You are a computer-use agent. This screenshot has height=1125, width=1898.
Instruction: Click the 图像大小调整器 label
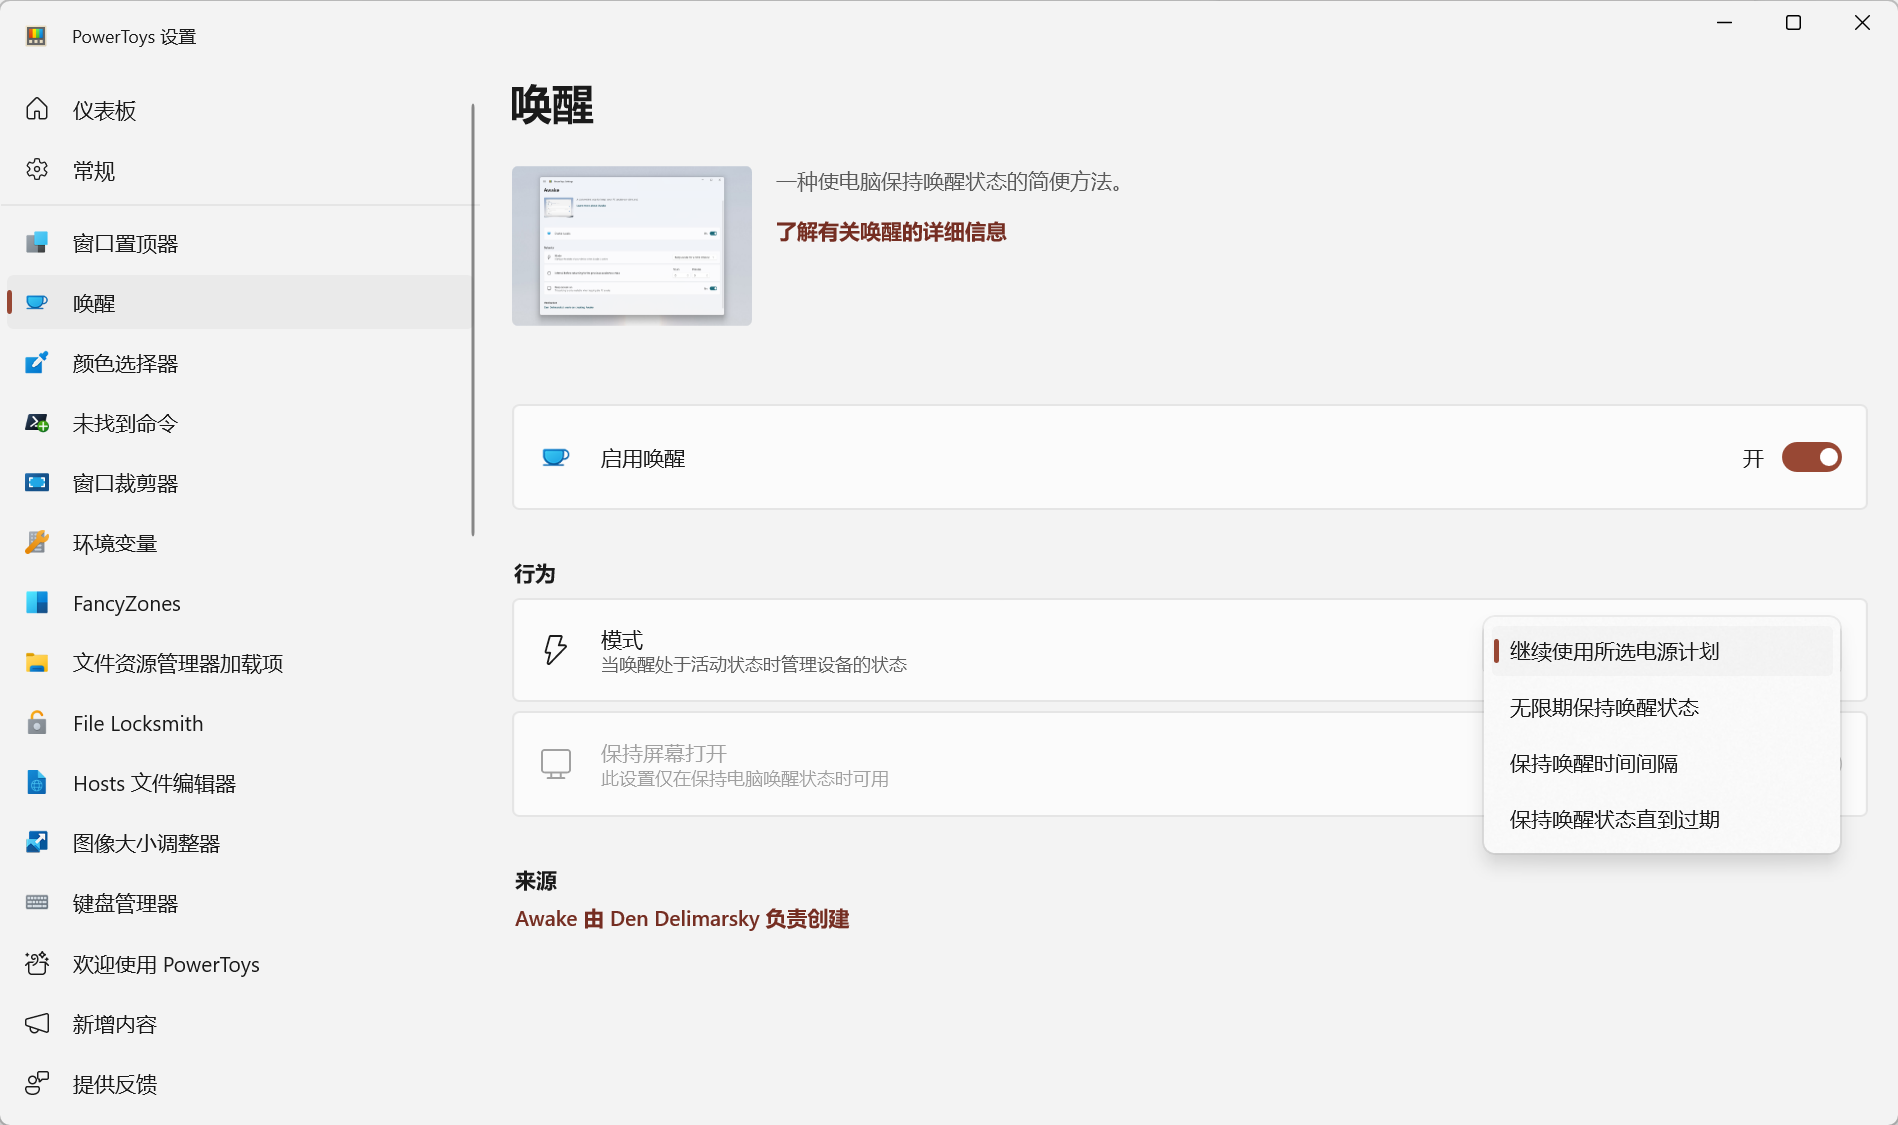click(x=146, y=843)
